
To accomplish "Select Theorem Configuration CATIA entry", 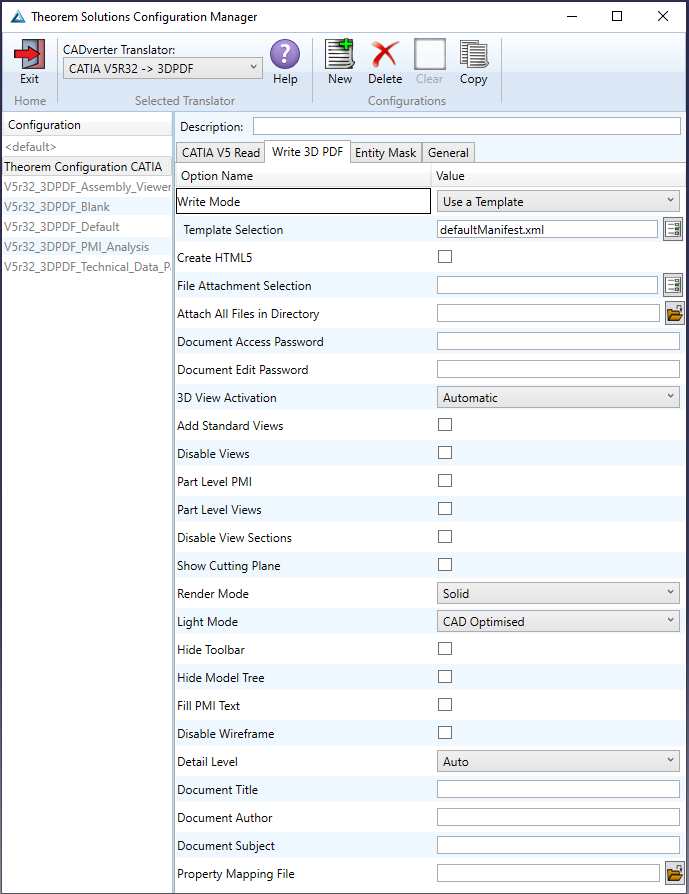I will [x=87, y=166].
